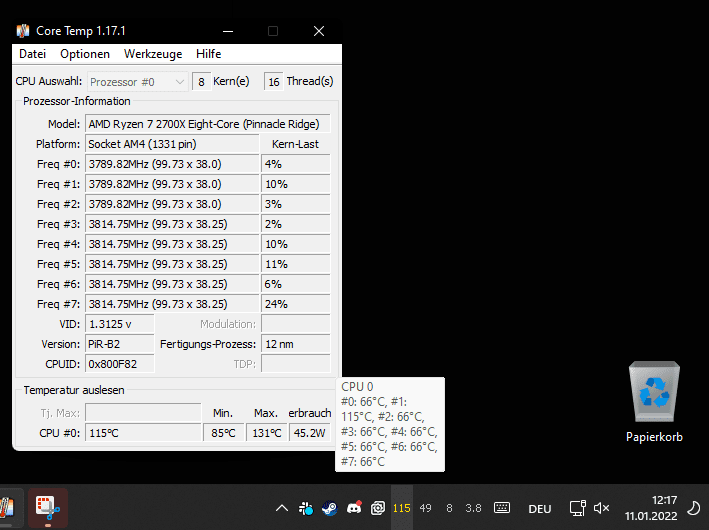Select the Freq #0 frequency value
This screenshot has width=709, height=530.
172,164
